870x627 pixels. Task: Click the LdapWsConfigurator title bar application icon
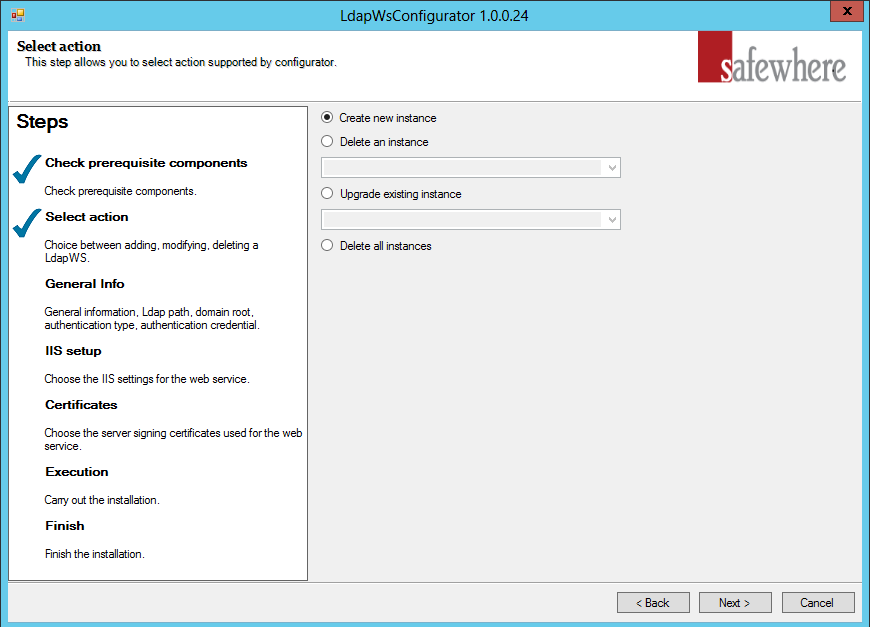click(x=16, y=11)
